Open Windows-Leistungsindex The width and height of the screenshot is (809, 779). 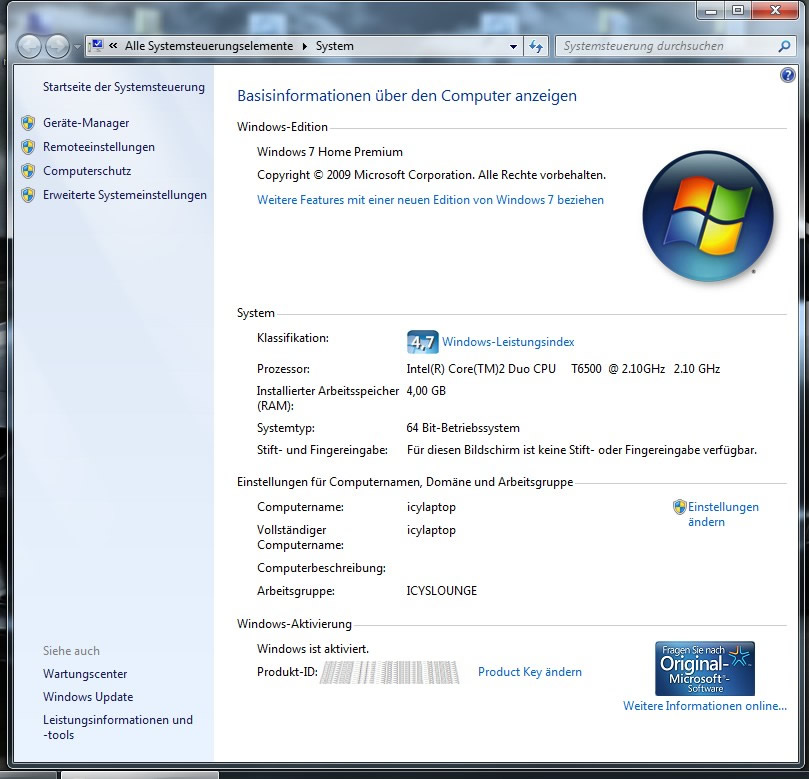508,342
